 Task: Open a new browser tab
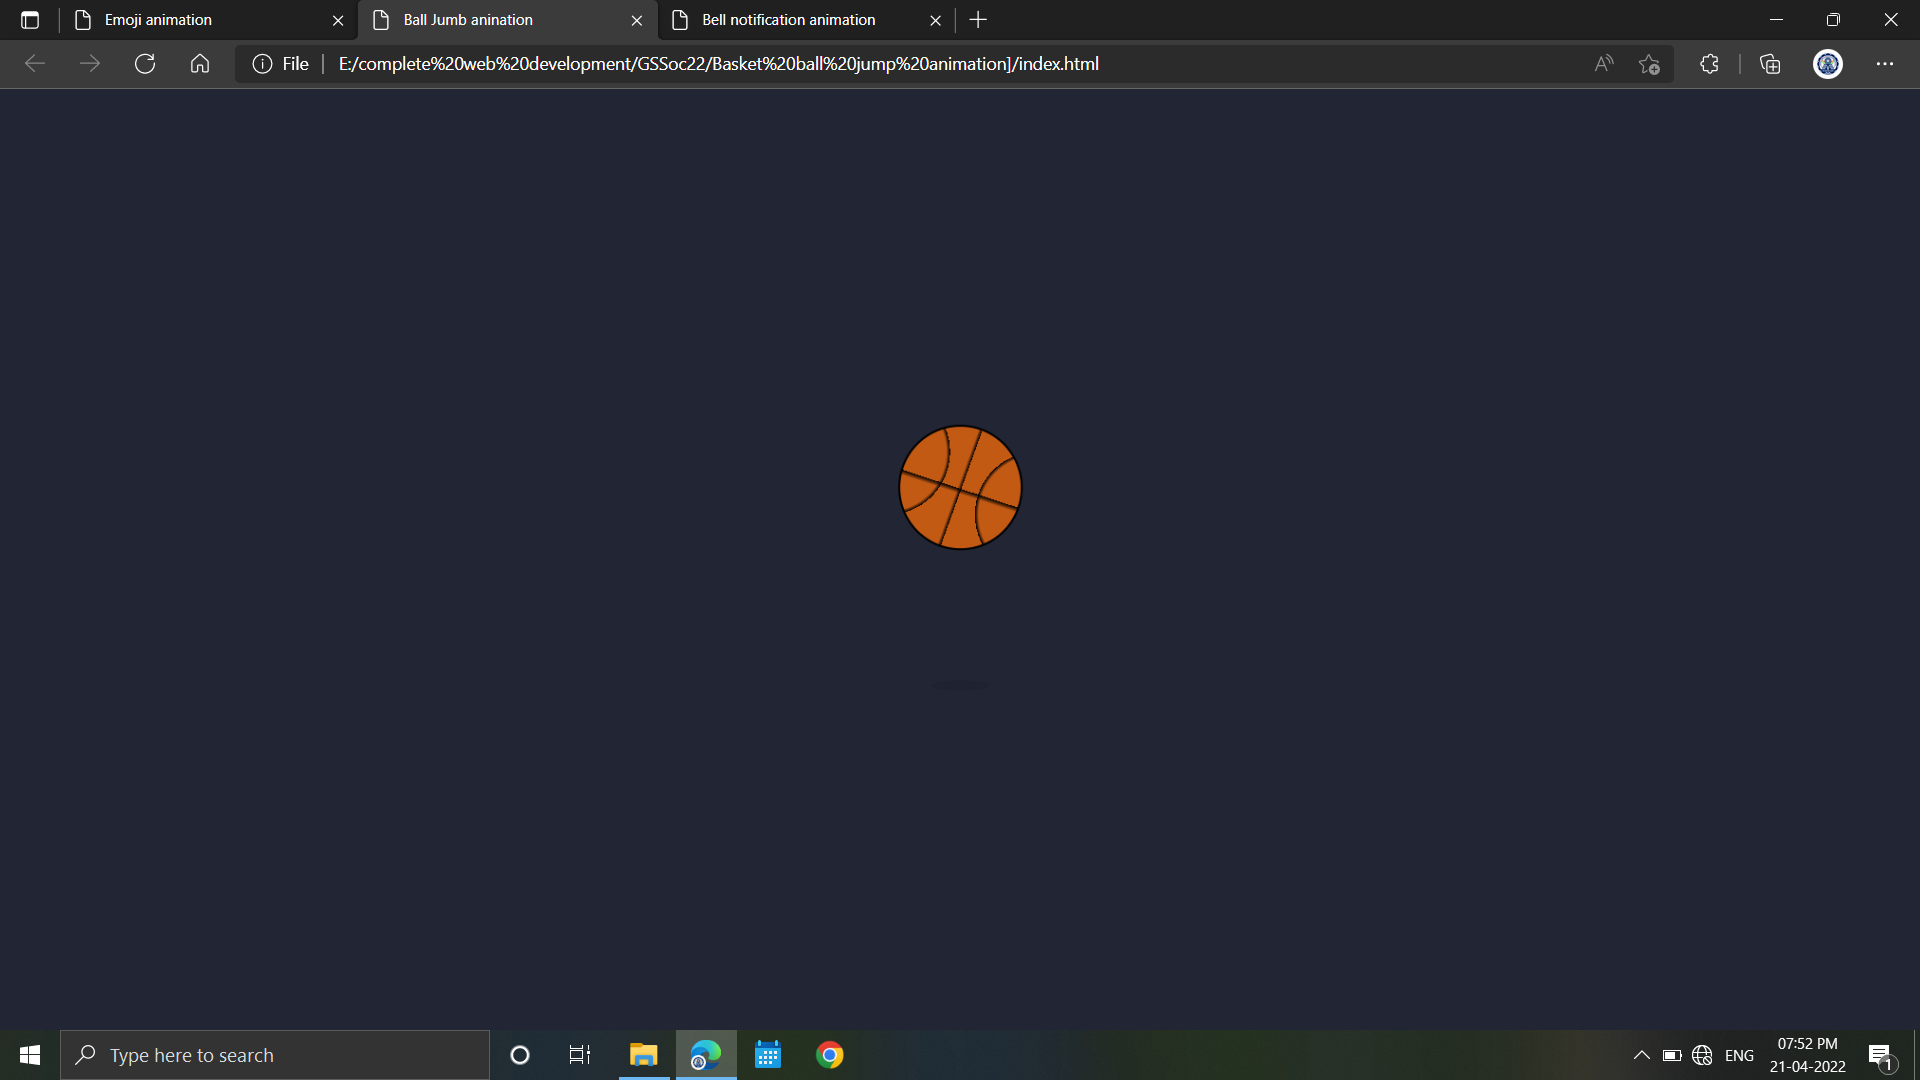click(977, 19)
